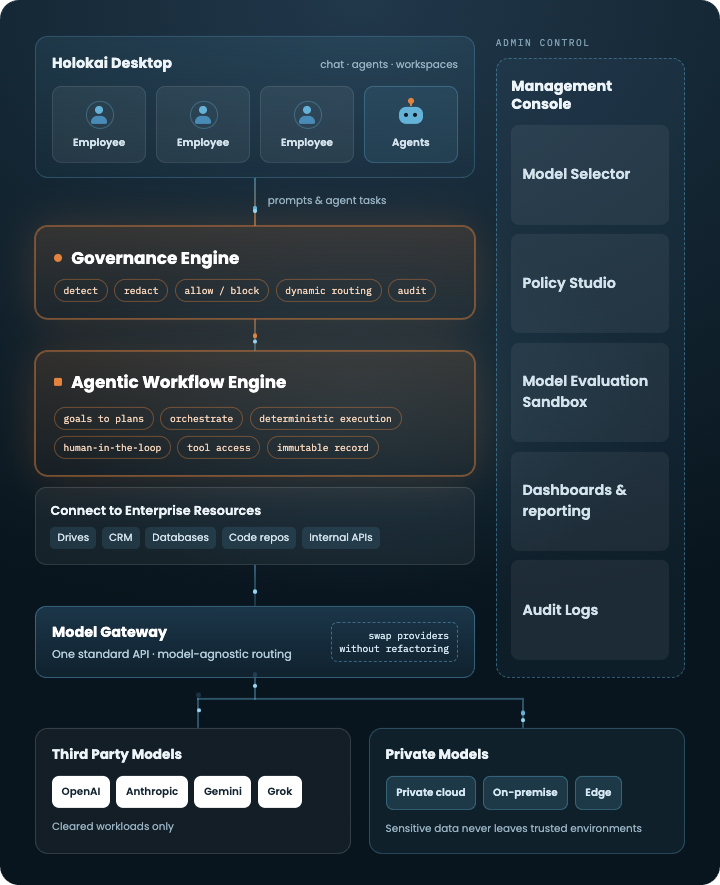Choose the Databases resource tag
The width and height of the screenshot is (720, 885).
tap(181, 537)
